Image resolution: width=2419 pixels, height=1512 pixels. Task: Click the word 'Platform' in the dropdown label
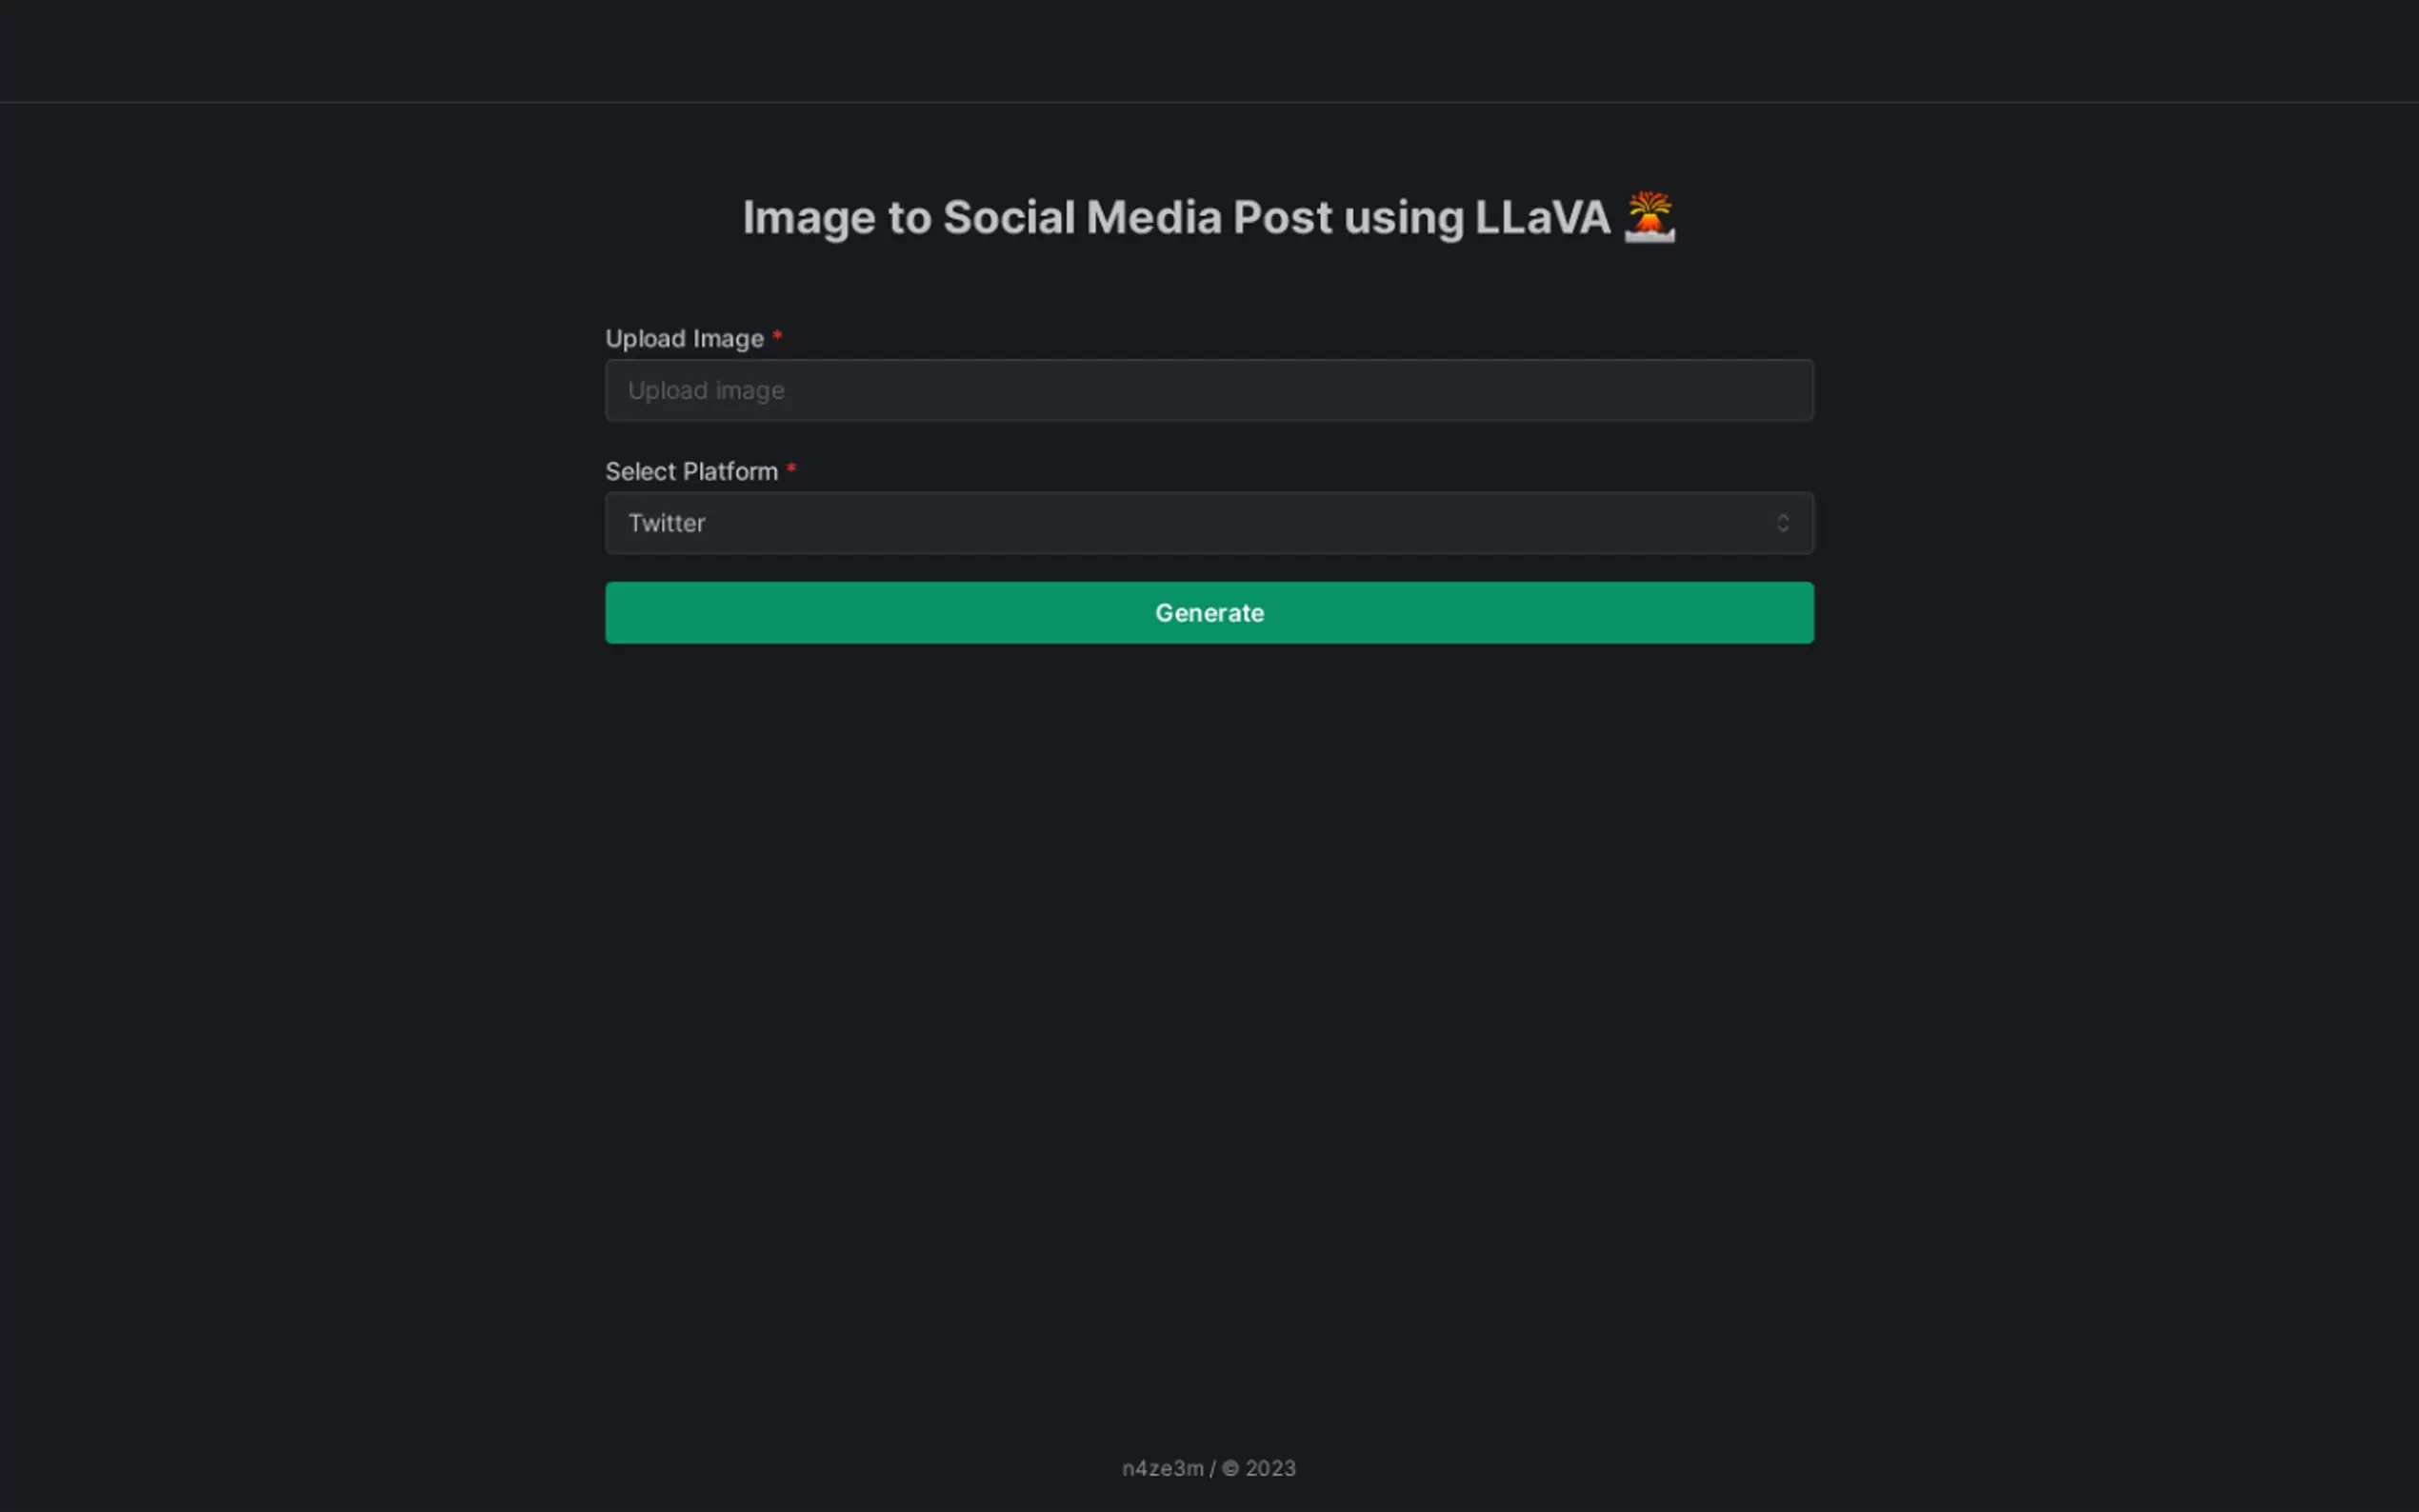point(730,471)
